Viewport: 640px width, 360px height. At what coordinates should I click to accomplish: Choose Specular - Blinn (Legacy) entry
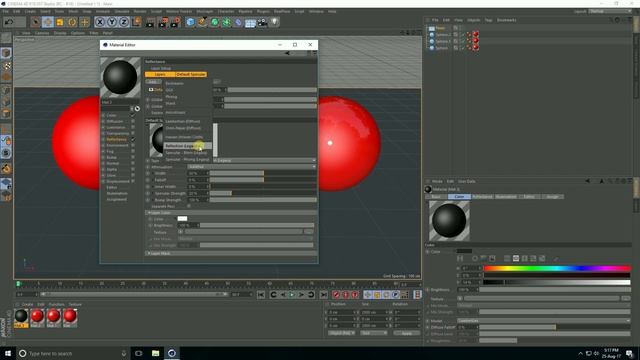(x=186, y=153)
